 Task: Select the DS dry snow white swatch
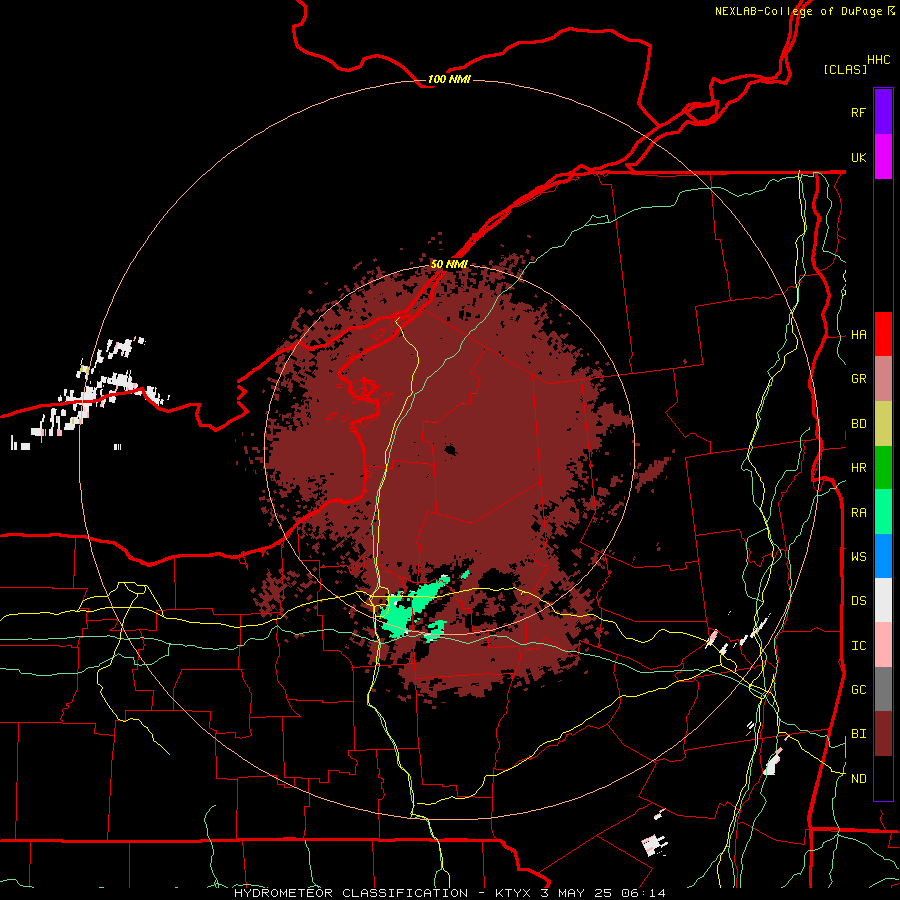[x=883, y=600]
